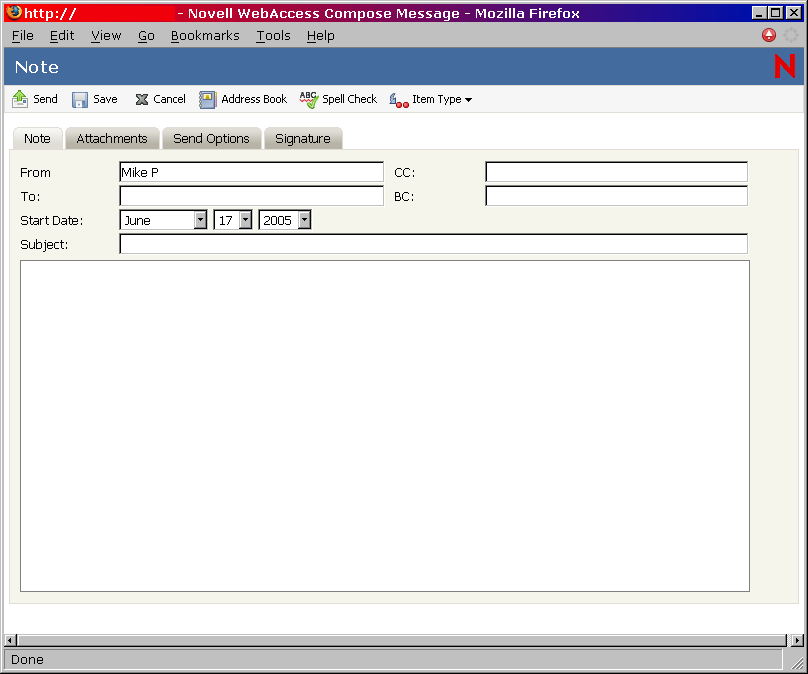The width and height of the screenshot is (808, 674).
Task: Click the red update notification icon
Action: [x=769, y=35]
